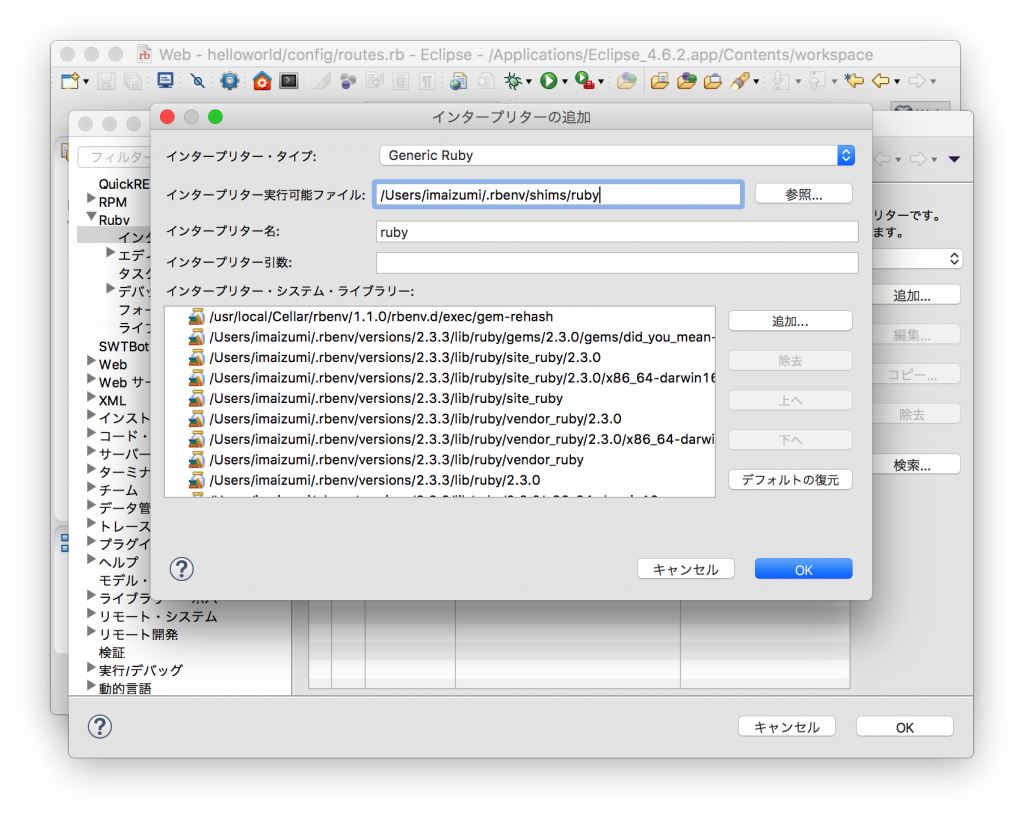Select 実行/デバッグ in the preferences tree
Screen dimensions: 1024x818
[140, 670]
